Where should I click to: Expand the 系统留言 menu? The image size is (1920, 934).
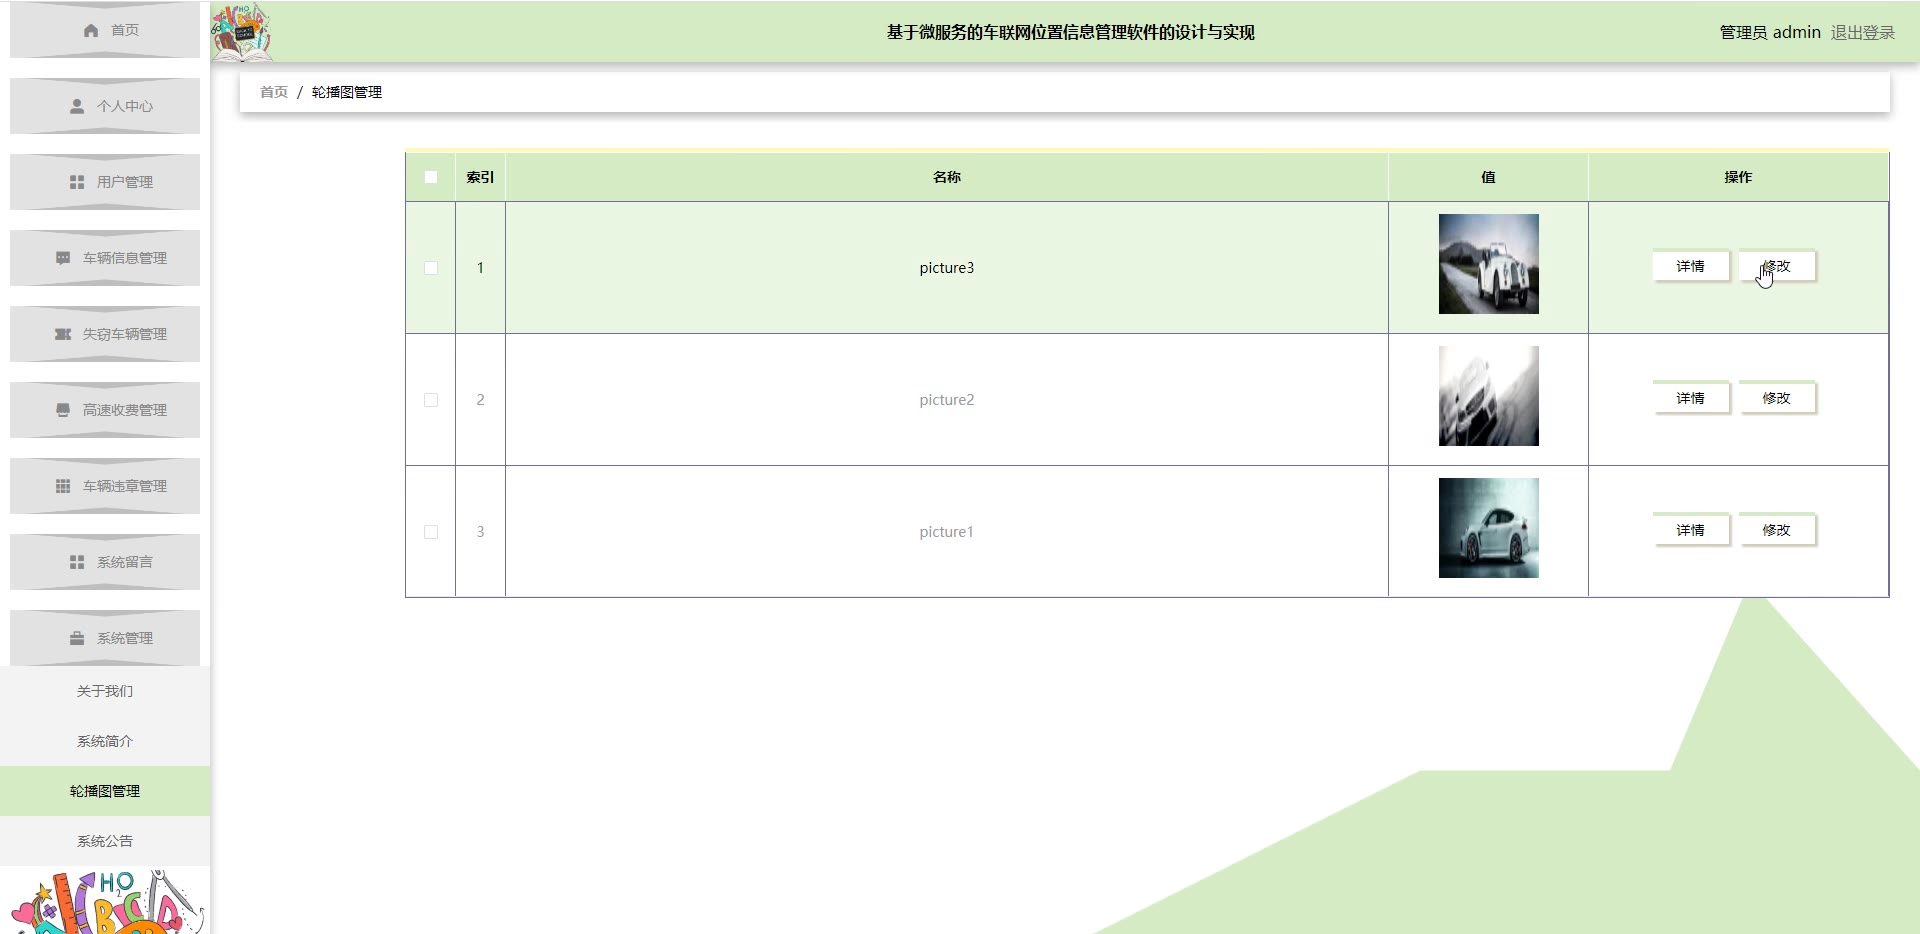105,562
